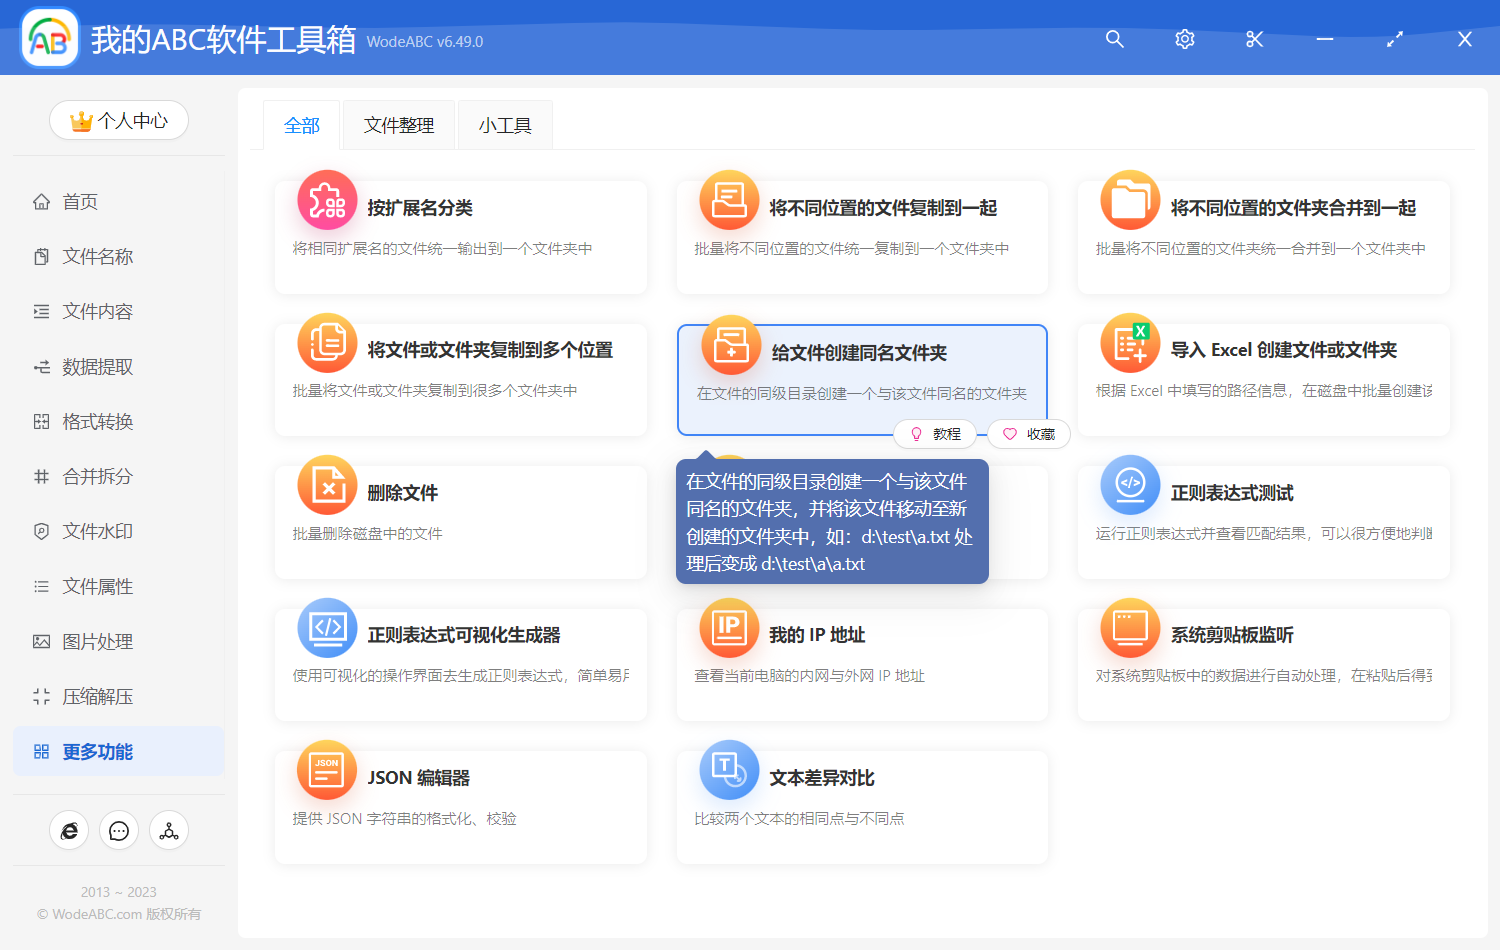Click the 教程 button on the highlighted card

click(935, 433)
